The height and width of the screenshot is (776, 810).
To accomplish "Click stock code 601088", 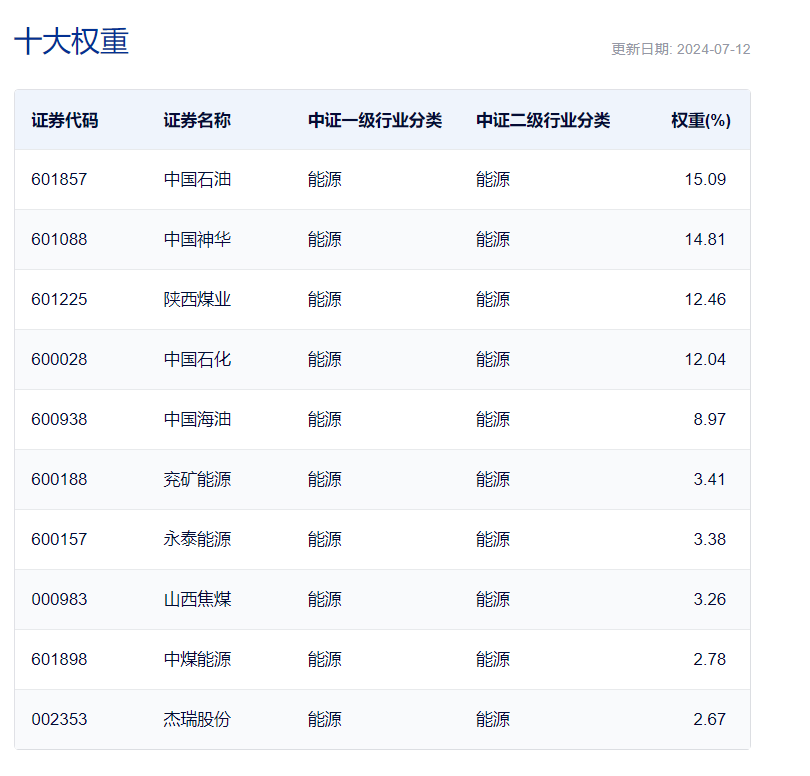I will tap(59, 239).
